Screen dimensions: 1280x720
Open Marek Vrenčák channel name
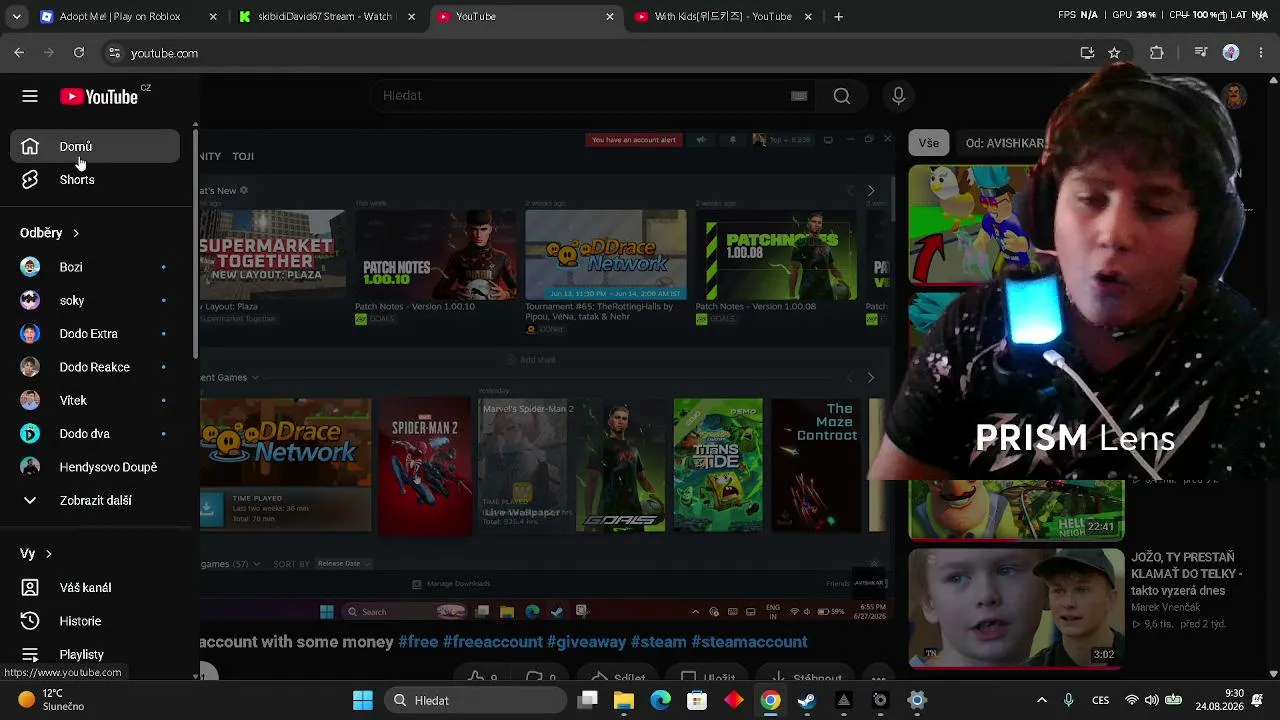point(1166,607)
